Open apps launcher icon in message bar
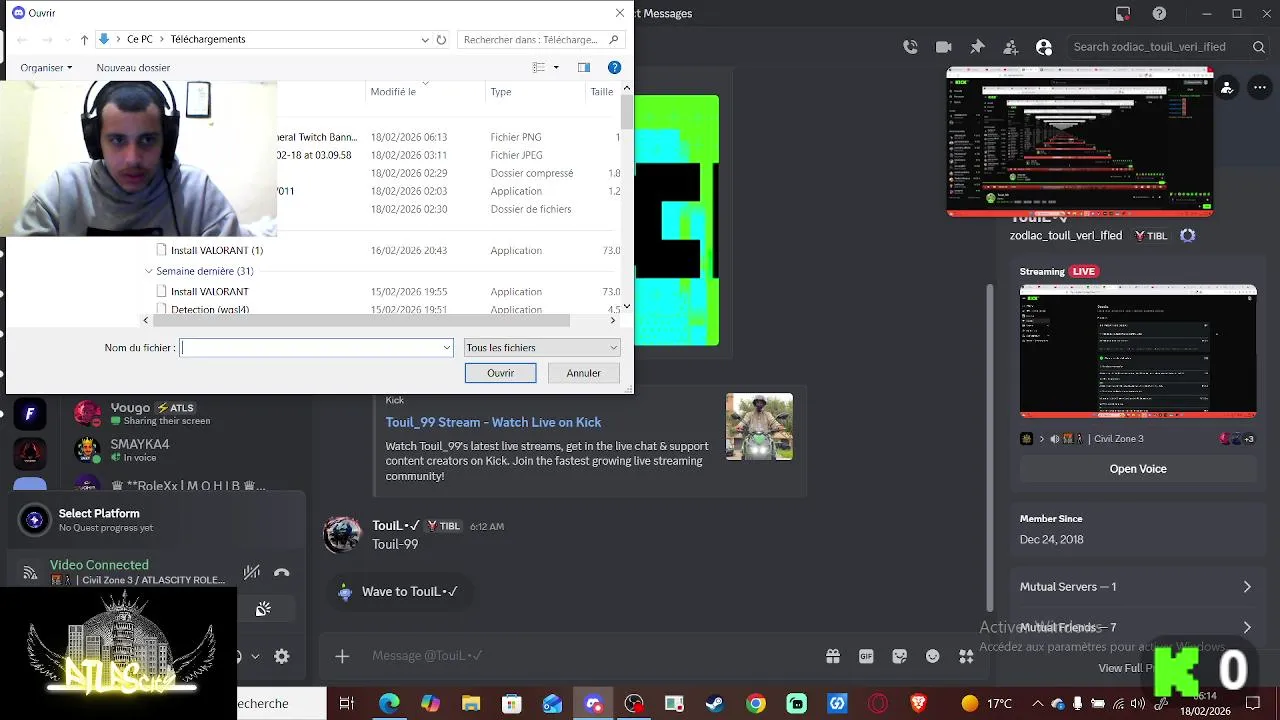 (x=966, y=656)
